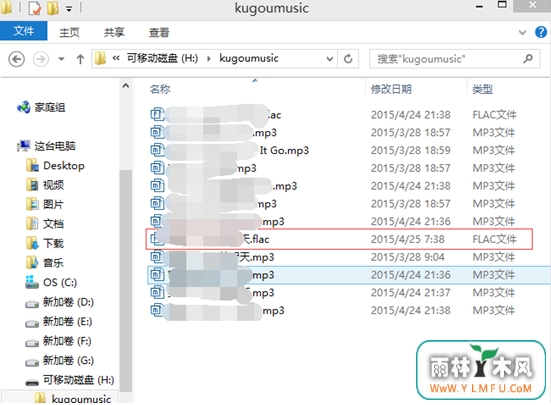Viewport: 551px width, 405px height.
Task: Click the Forward navigation arrow
Action: point(41,59)
